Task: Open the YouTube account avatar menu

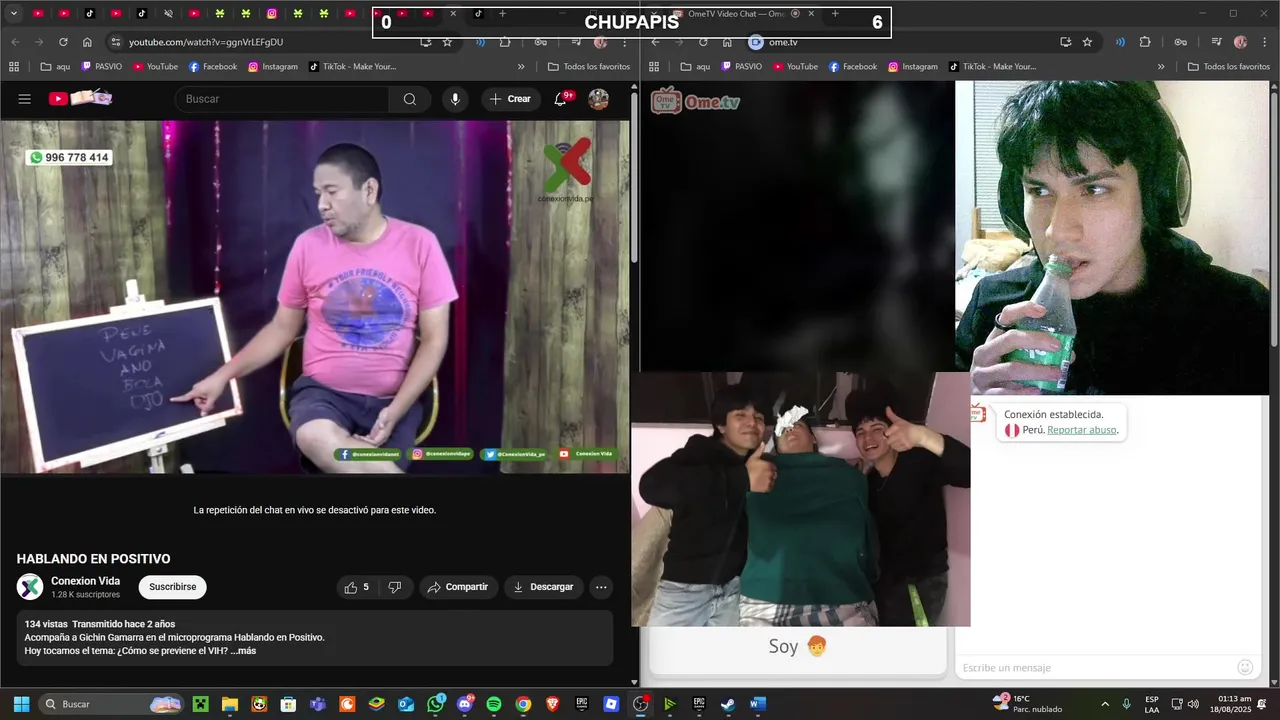Action: 599,99
